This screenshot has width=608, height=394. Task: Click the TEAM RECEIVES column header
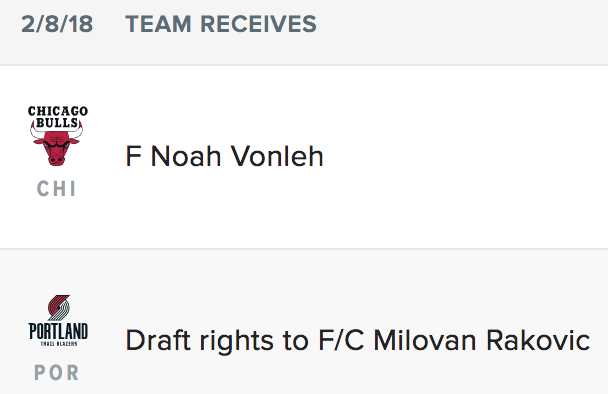(221, 24)
